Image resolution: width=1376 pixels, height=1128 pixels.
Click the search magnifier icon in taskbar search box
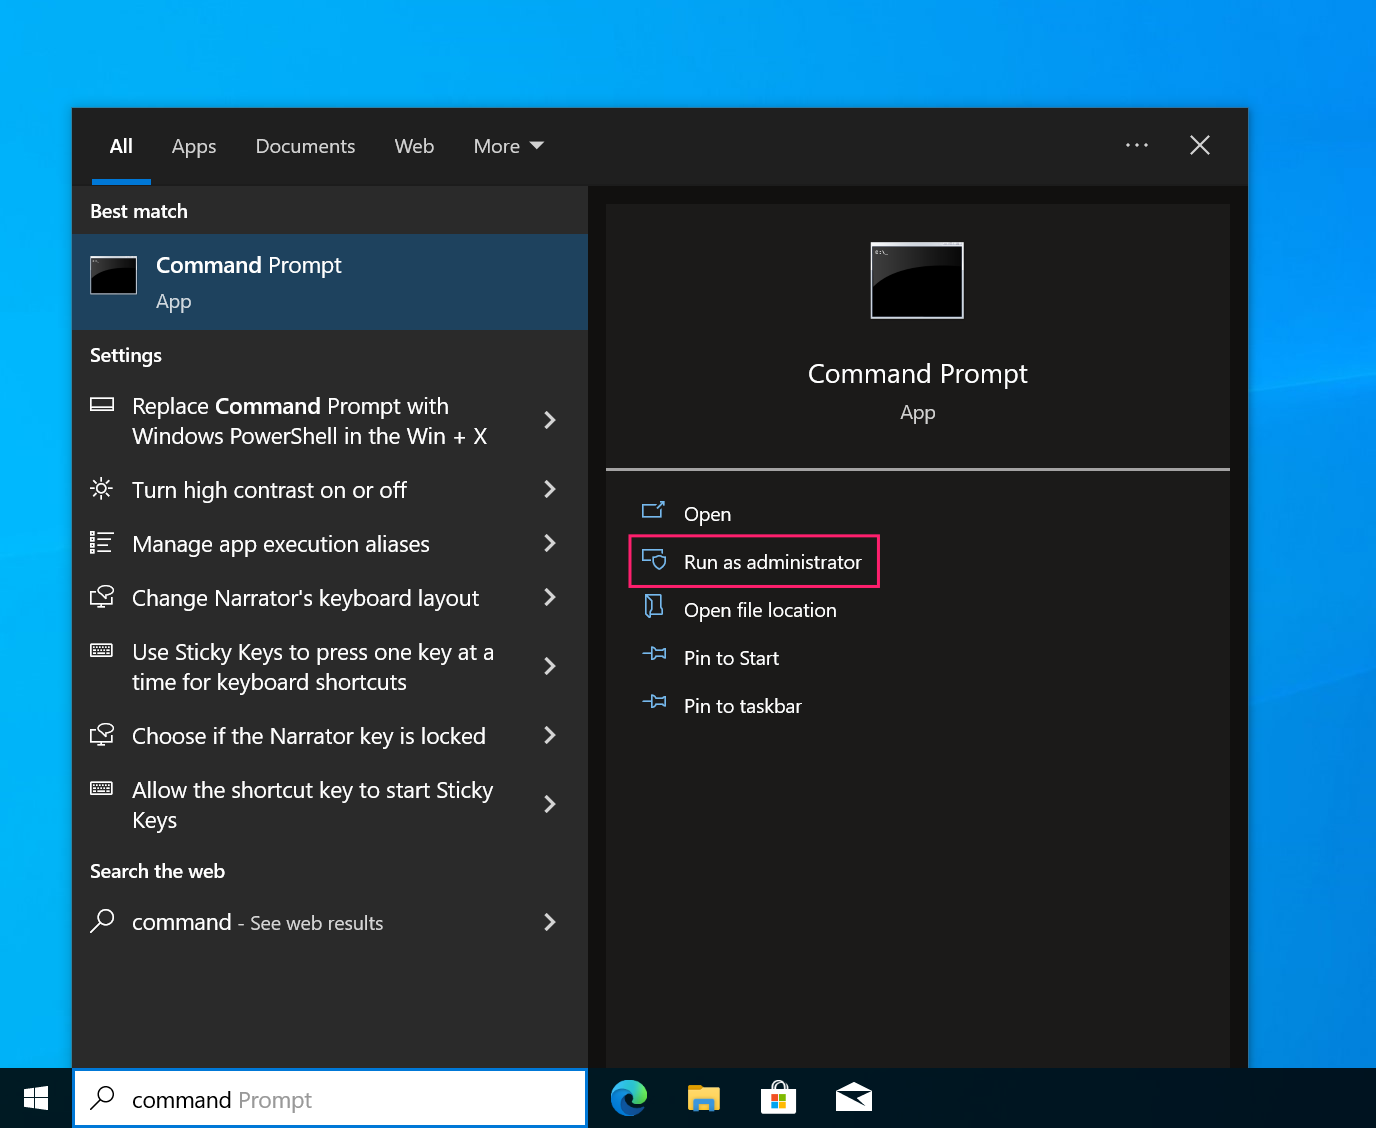[102, 1098]
